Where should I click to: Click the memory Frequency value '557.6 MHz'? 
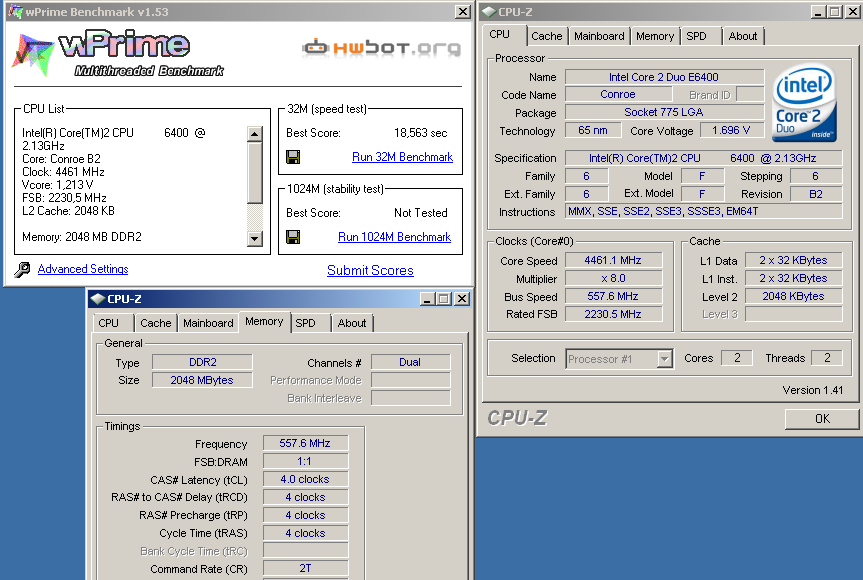tap(305, 444)
